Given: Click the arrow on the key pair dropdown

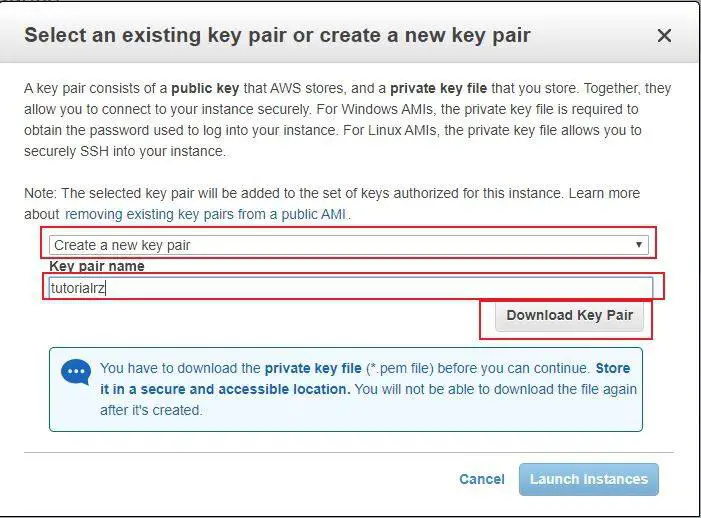Looking at the screenshot, I should [639, 245].
